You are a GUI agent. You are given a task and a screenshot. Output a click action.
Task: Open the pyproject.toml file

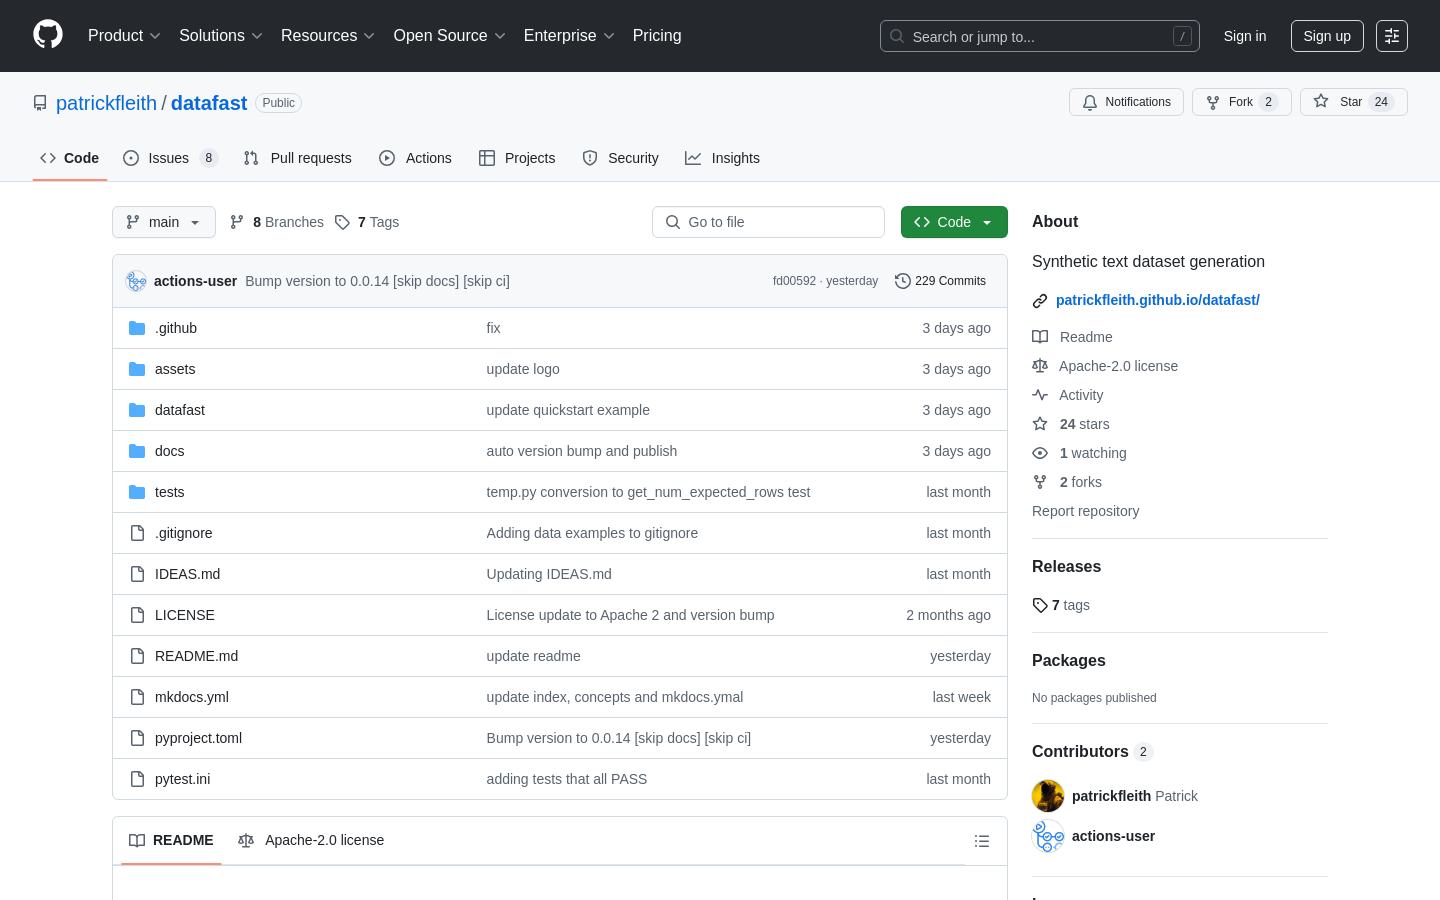(199, 738)
